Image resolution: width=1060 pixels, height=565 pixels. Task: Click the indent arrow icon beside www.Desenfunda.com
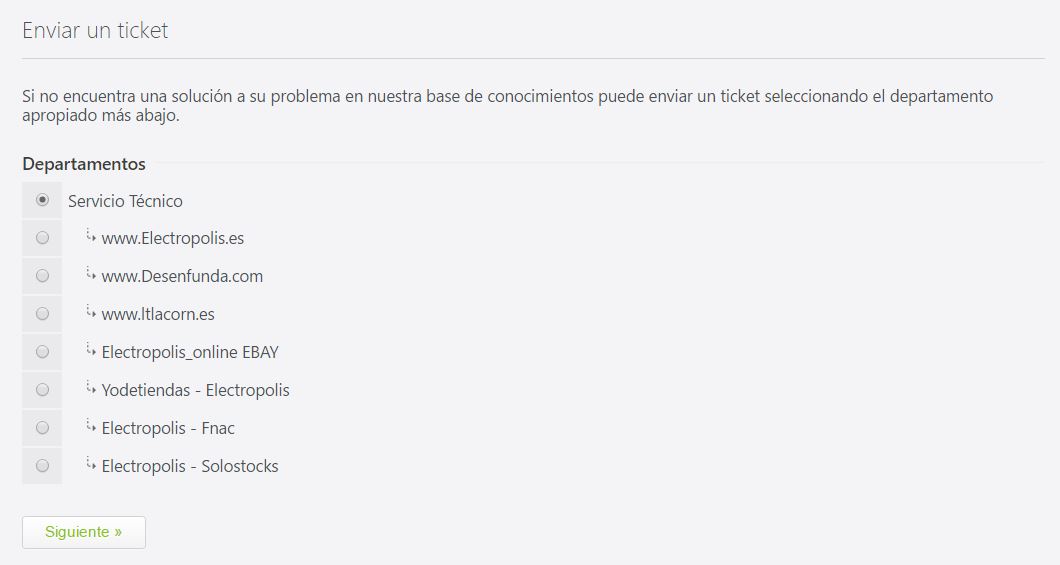[x=91, y=275]
